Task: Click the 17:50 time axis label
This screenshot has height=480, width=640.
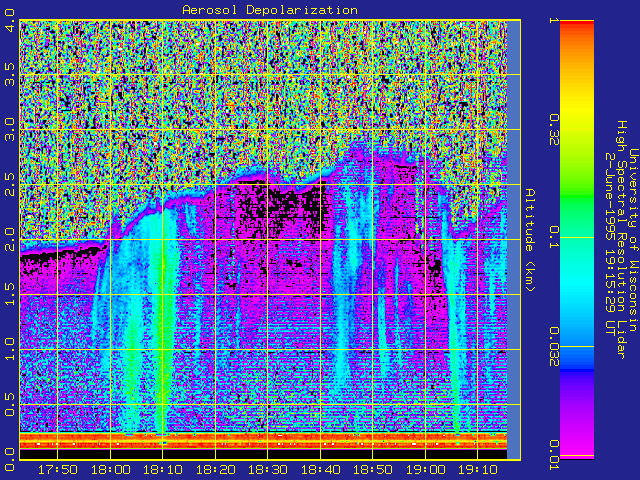Action: [58, 470]
